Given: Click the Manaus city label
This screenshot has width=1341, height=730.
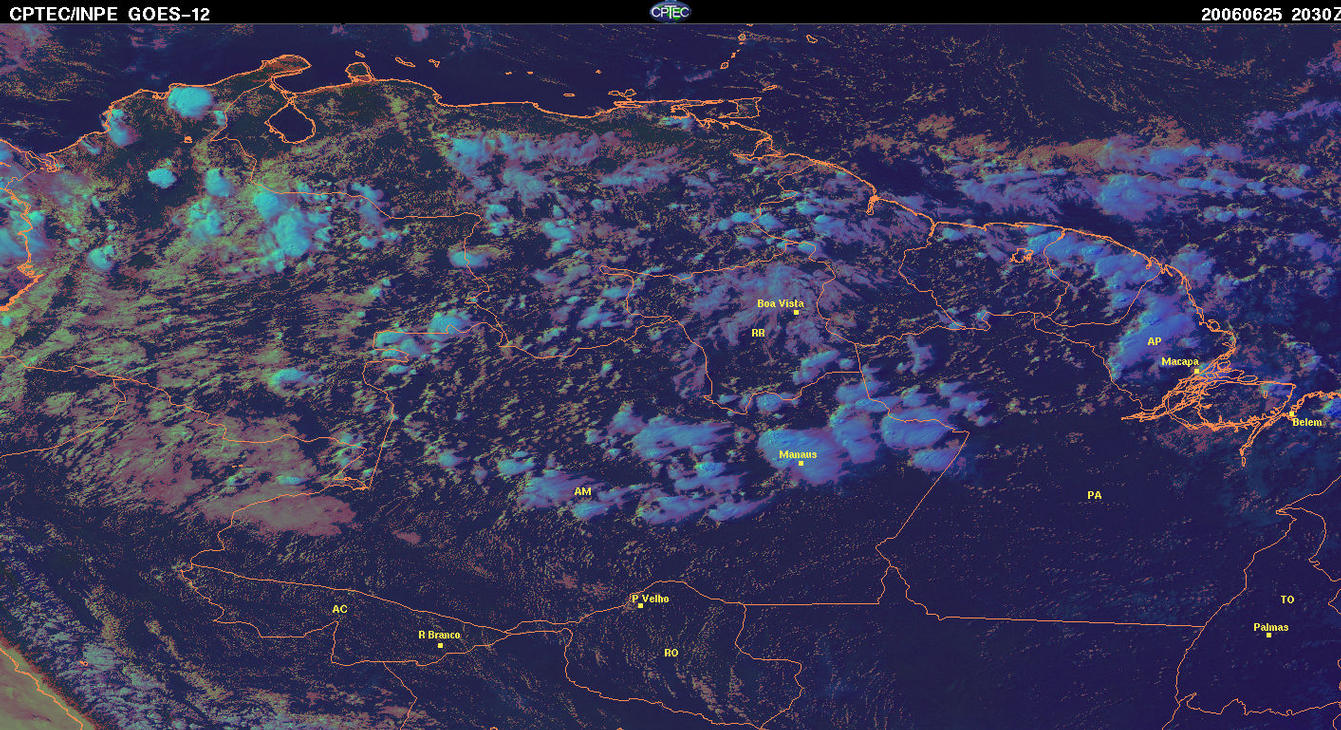Looking at the screenshot, I should click(798, 454).
